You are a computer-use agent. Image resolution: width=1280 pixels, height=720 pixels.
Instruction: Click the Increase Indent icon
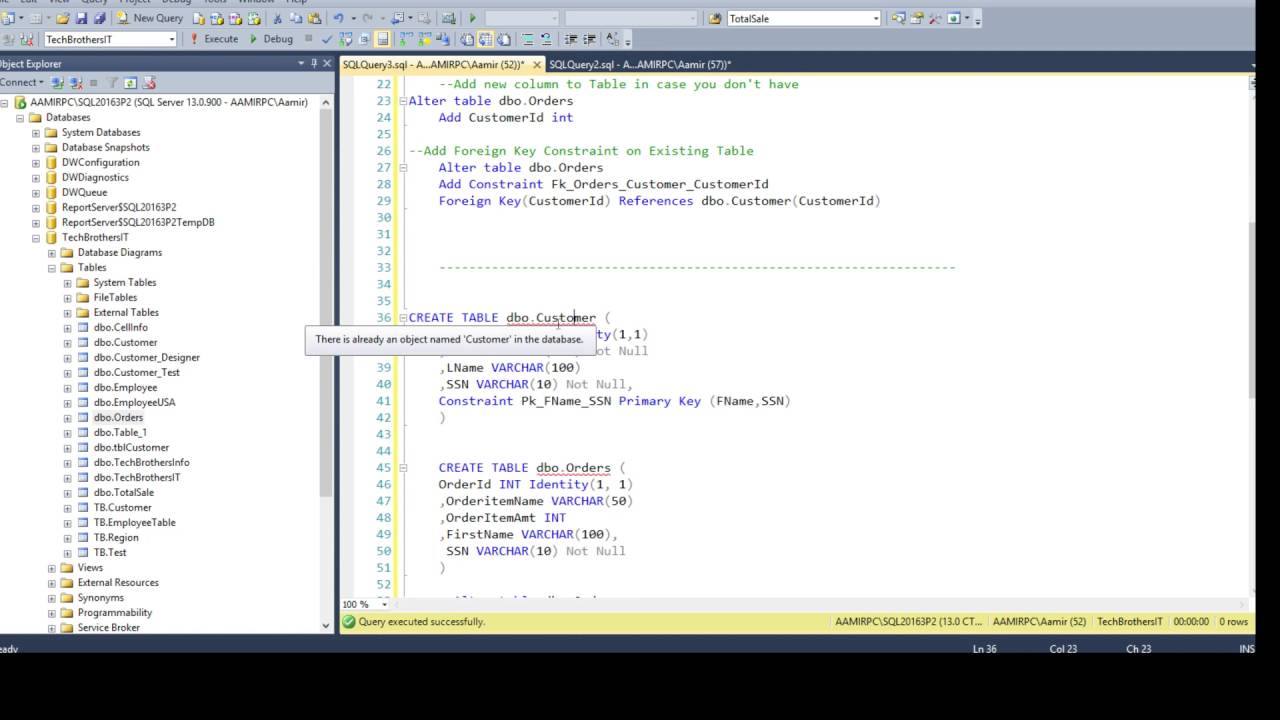[x=590, y=39]
